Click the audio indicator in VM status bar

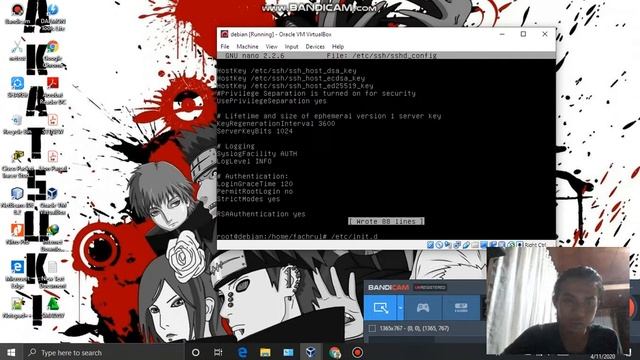click(x=448, y=245)
